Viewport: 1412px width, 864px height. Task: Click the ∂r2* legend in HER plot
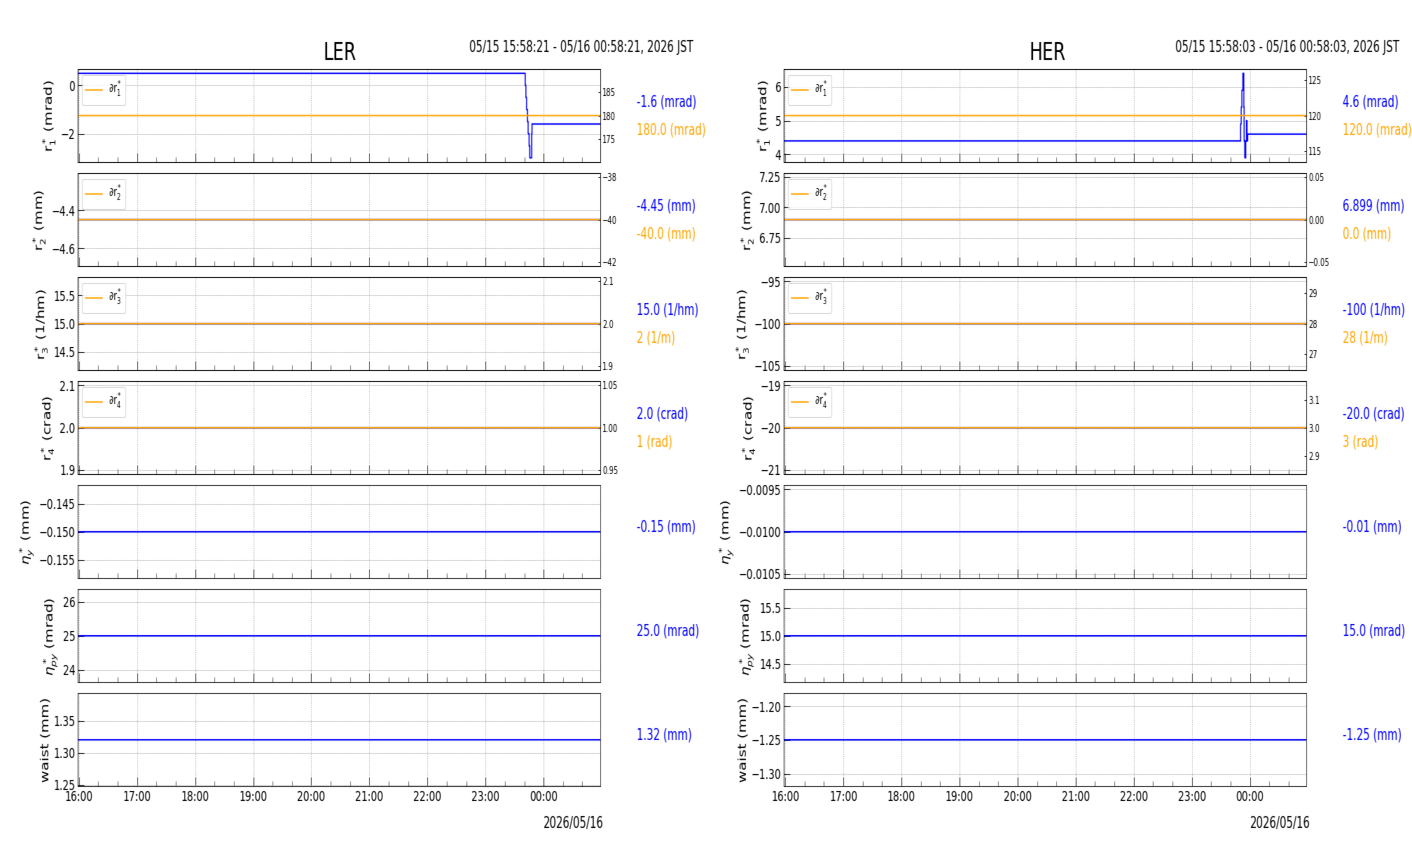point(810,193)
